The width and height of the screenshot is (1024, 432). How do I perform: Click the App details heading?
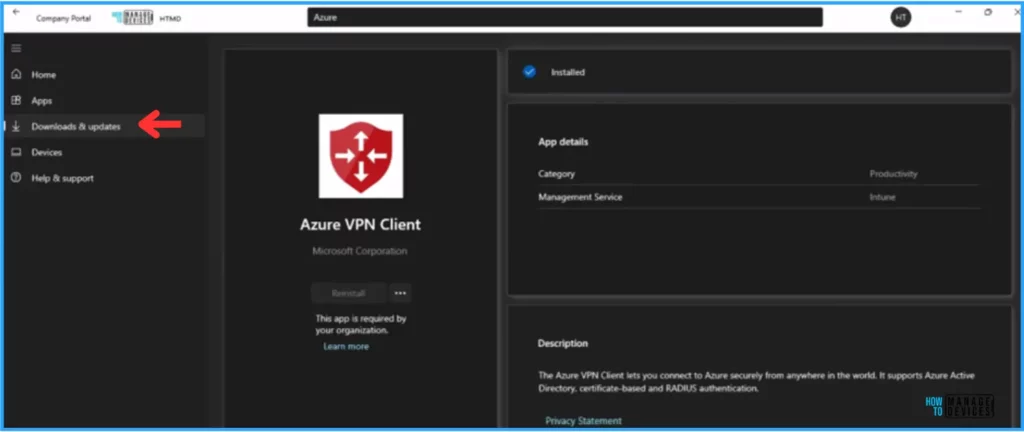click(563, 142)
